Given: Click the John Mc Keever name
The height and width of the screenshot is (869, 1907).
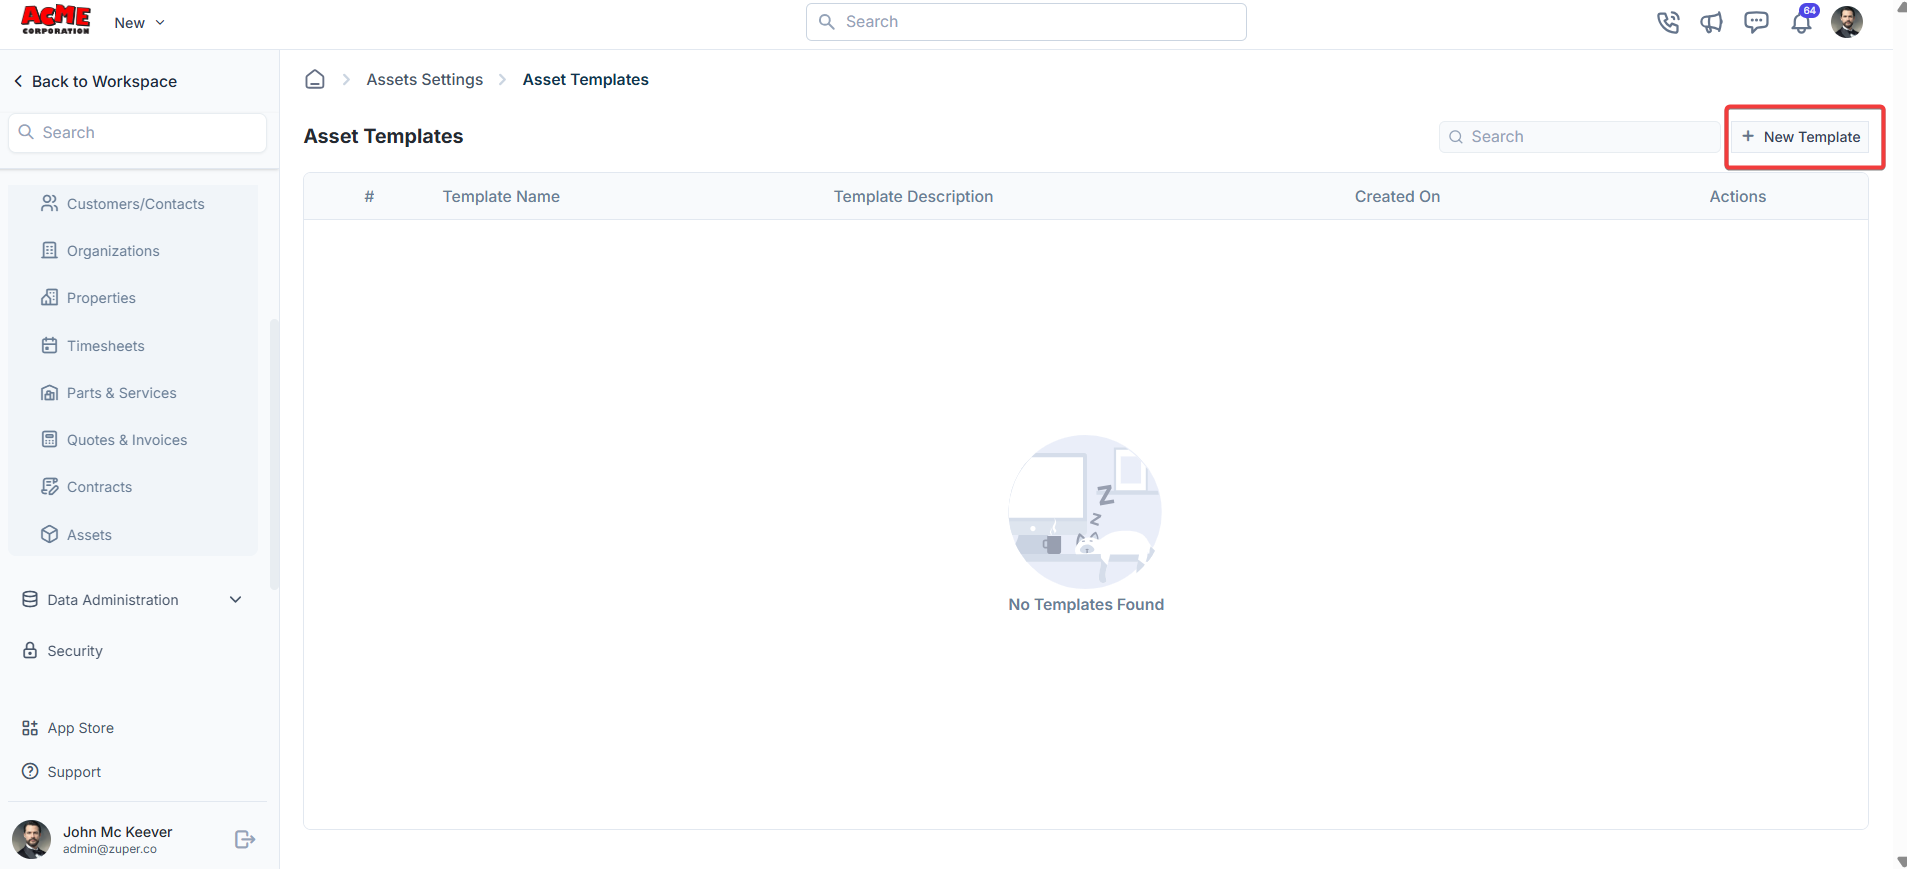Looking at the screenshot, I should (x=118, y=832).
